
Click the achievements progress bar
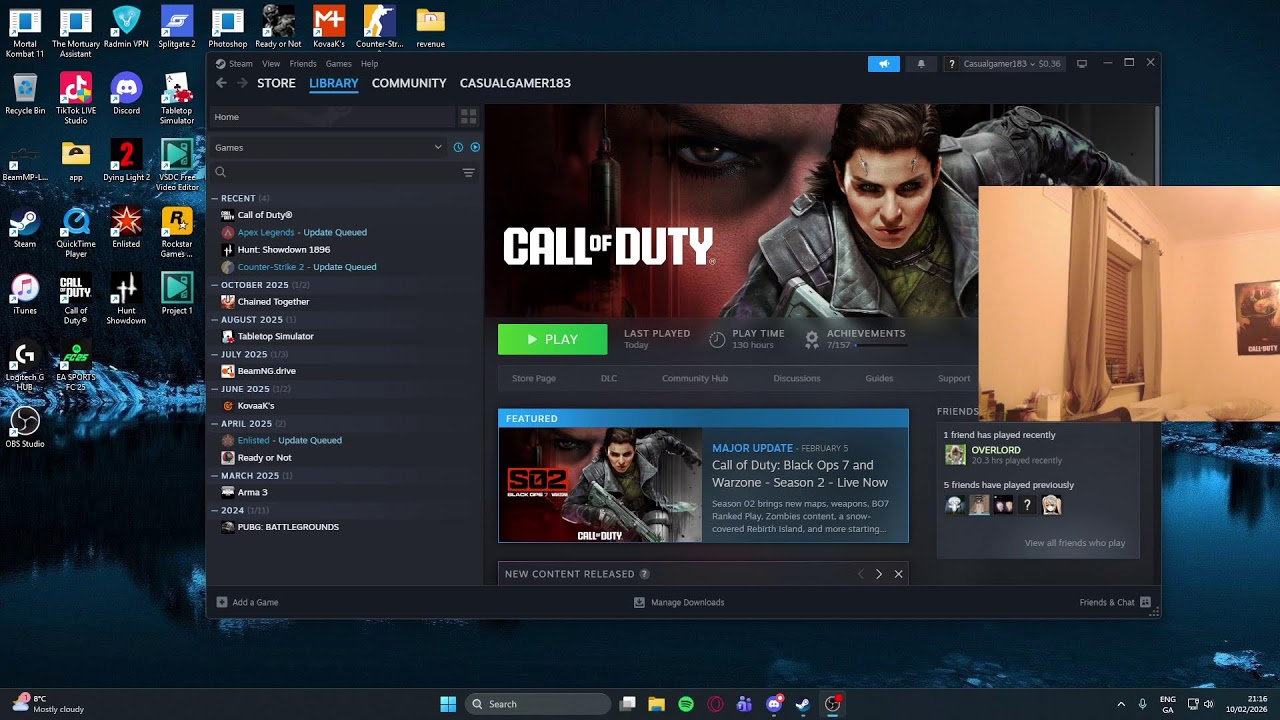click(881, 345)
